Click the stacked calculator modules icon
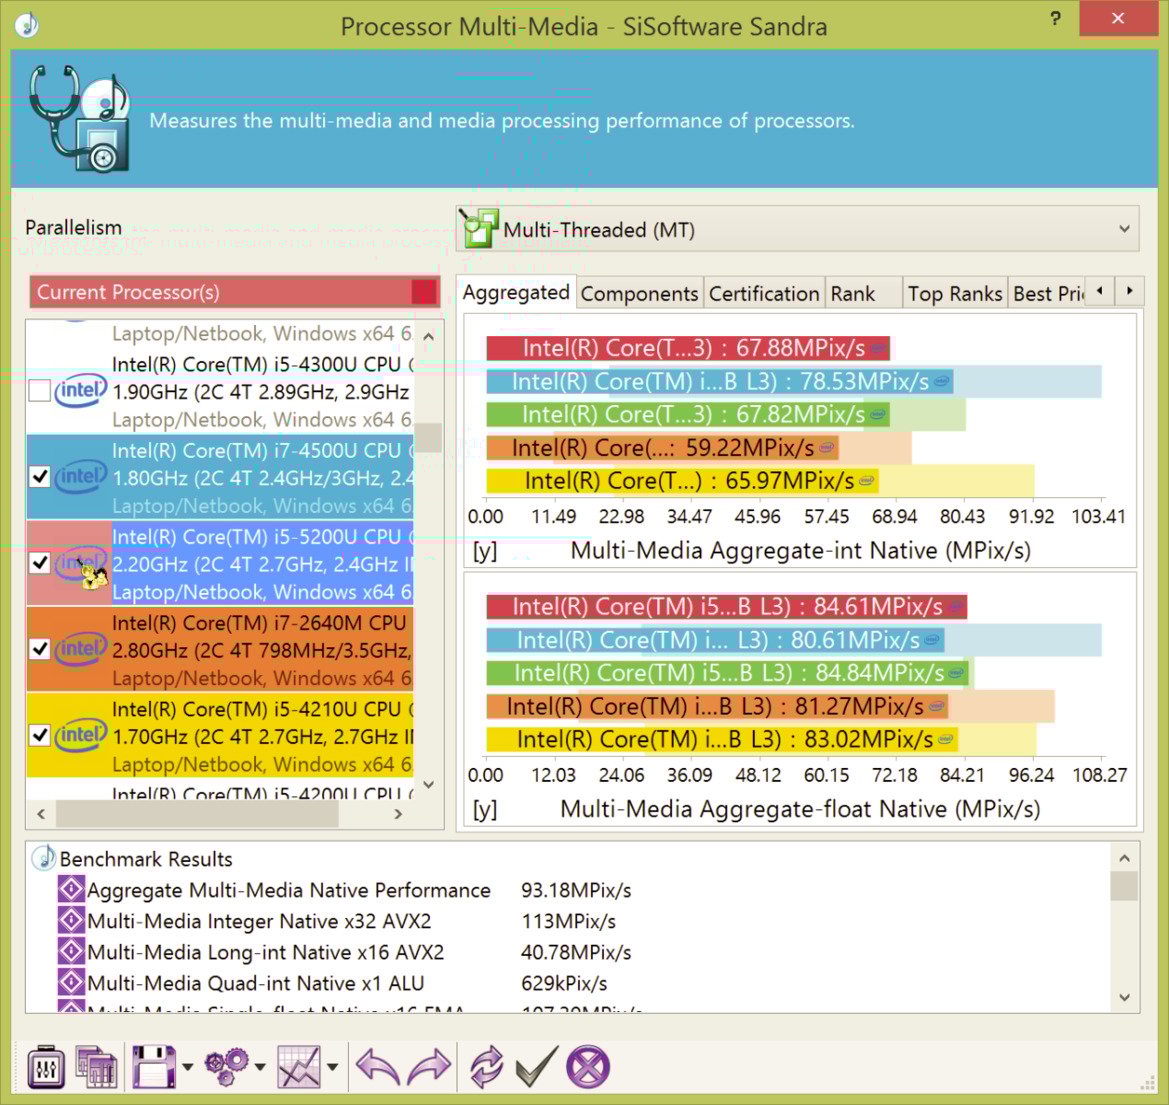Image resolution: width=1169 pixels, height=1105 pixels. 96,1067
